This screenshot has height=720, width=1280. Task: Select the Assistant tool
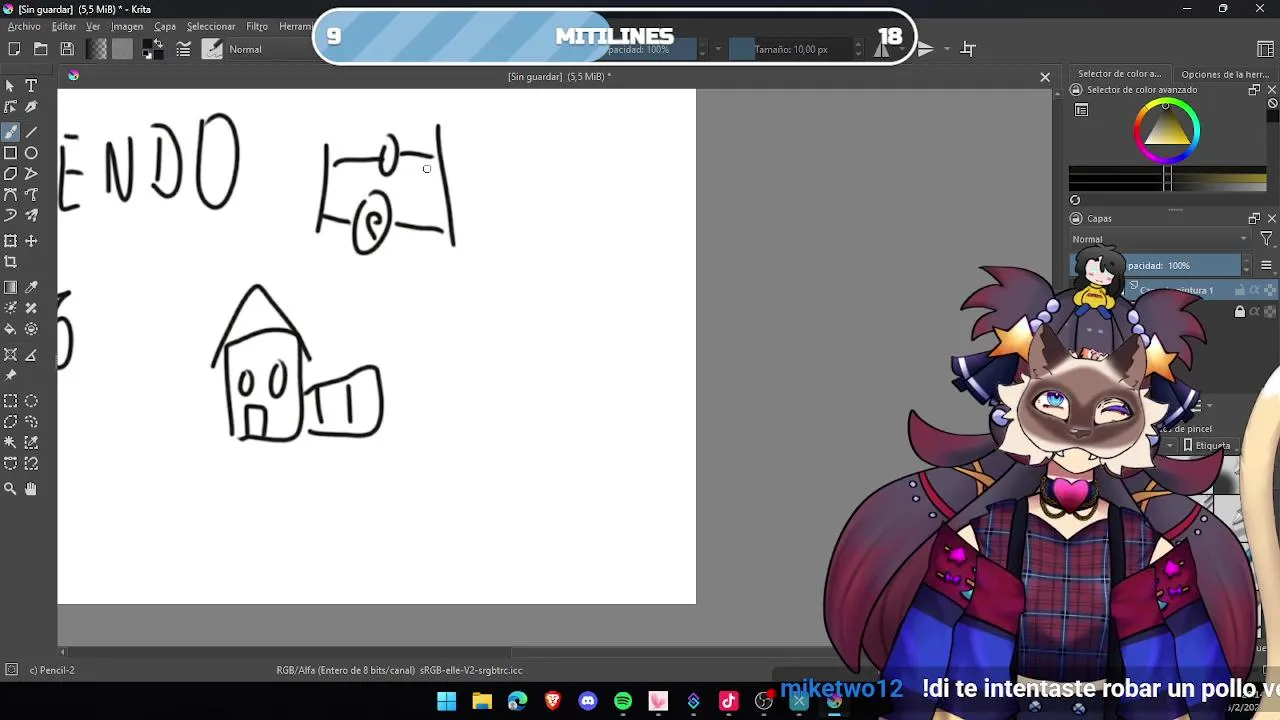(10, 354)
